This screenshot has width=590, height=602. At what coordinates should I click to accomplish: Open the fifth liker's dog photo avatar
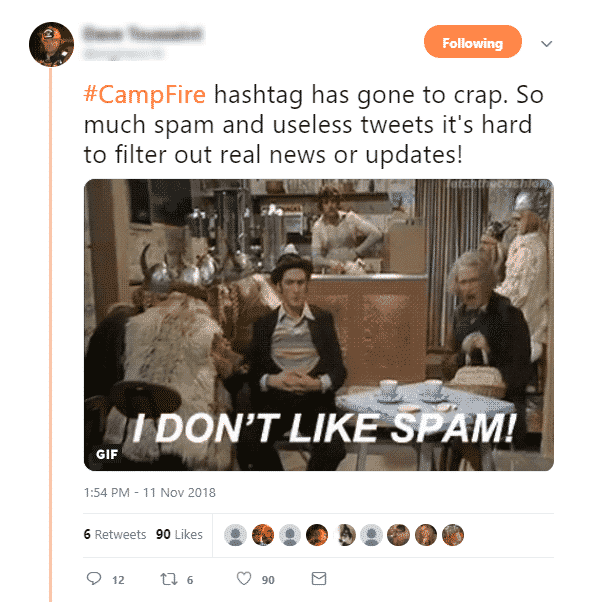(x=345, y=534)
